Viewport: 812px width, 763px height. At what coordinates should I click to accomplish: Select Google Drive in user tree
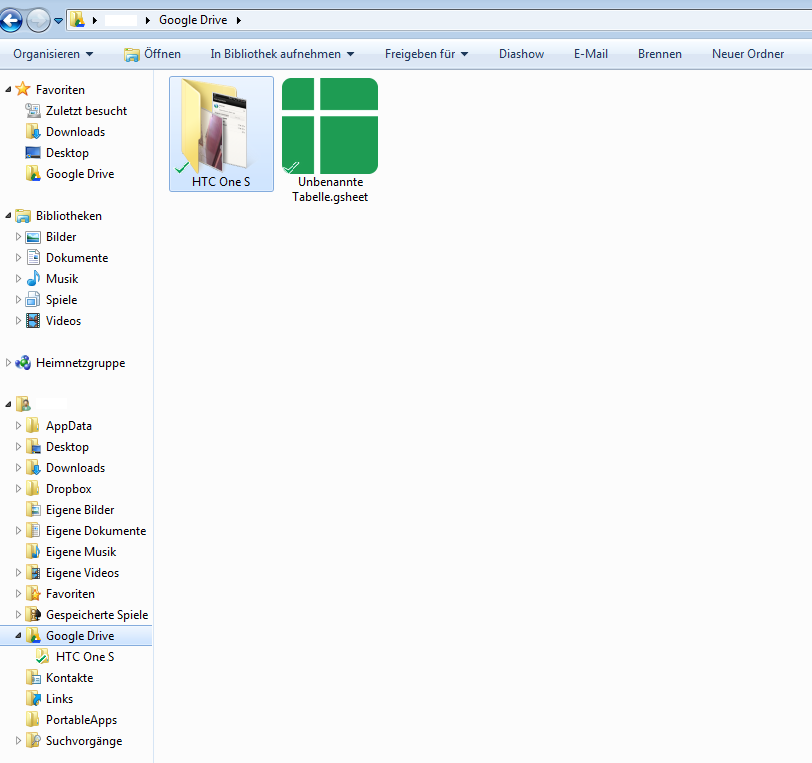pyautogui.click(x=80, y=636)
